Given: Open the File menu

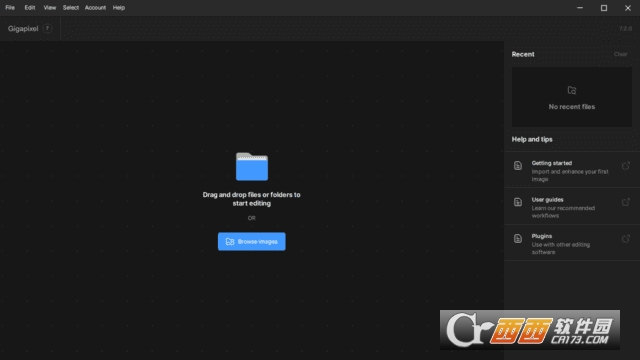Looking at the screenshot, I should 10,8.
